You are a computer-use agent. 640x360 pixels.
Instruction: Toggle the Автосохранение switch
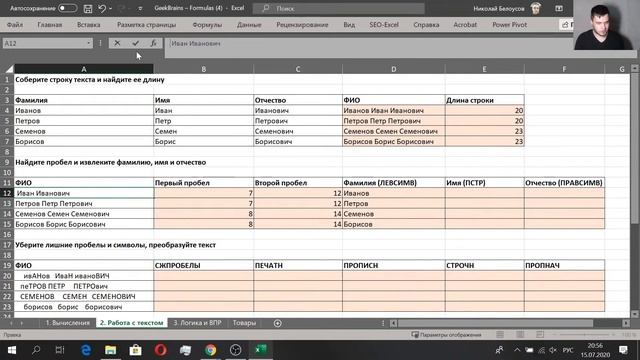click(67, 8)
